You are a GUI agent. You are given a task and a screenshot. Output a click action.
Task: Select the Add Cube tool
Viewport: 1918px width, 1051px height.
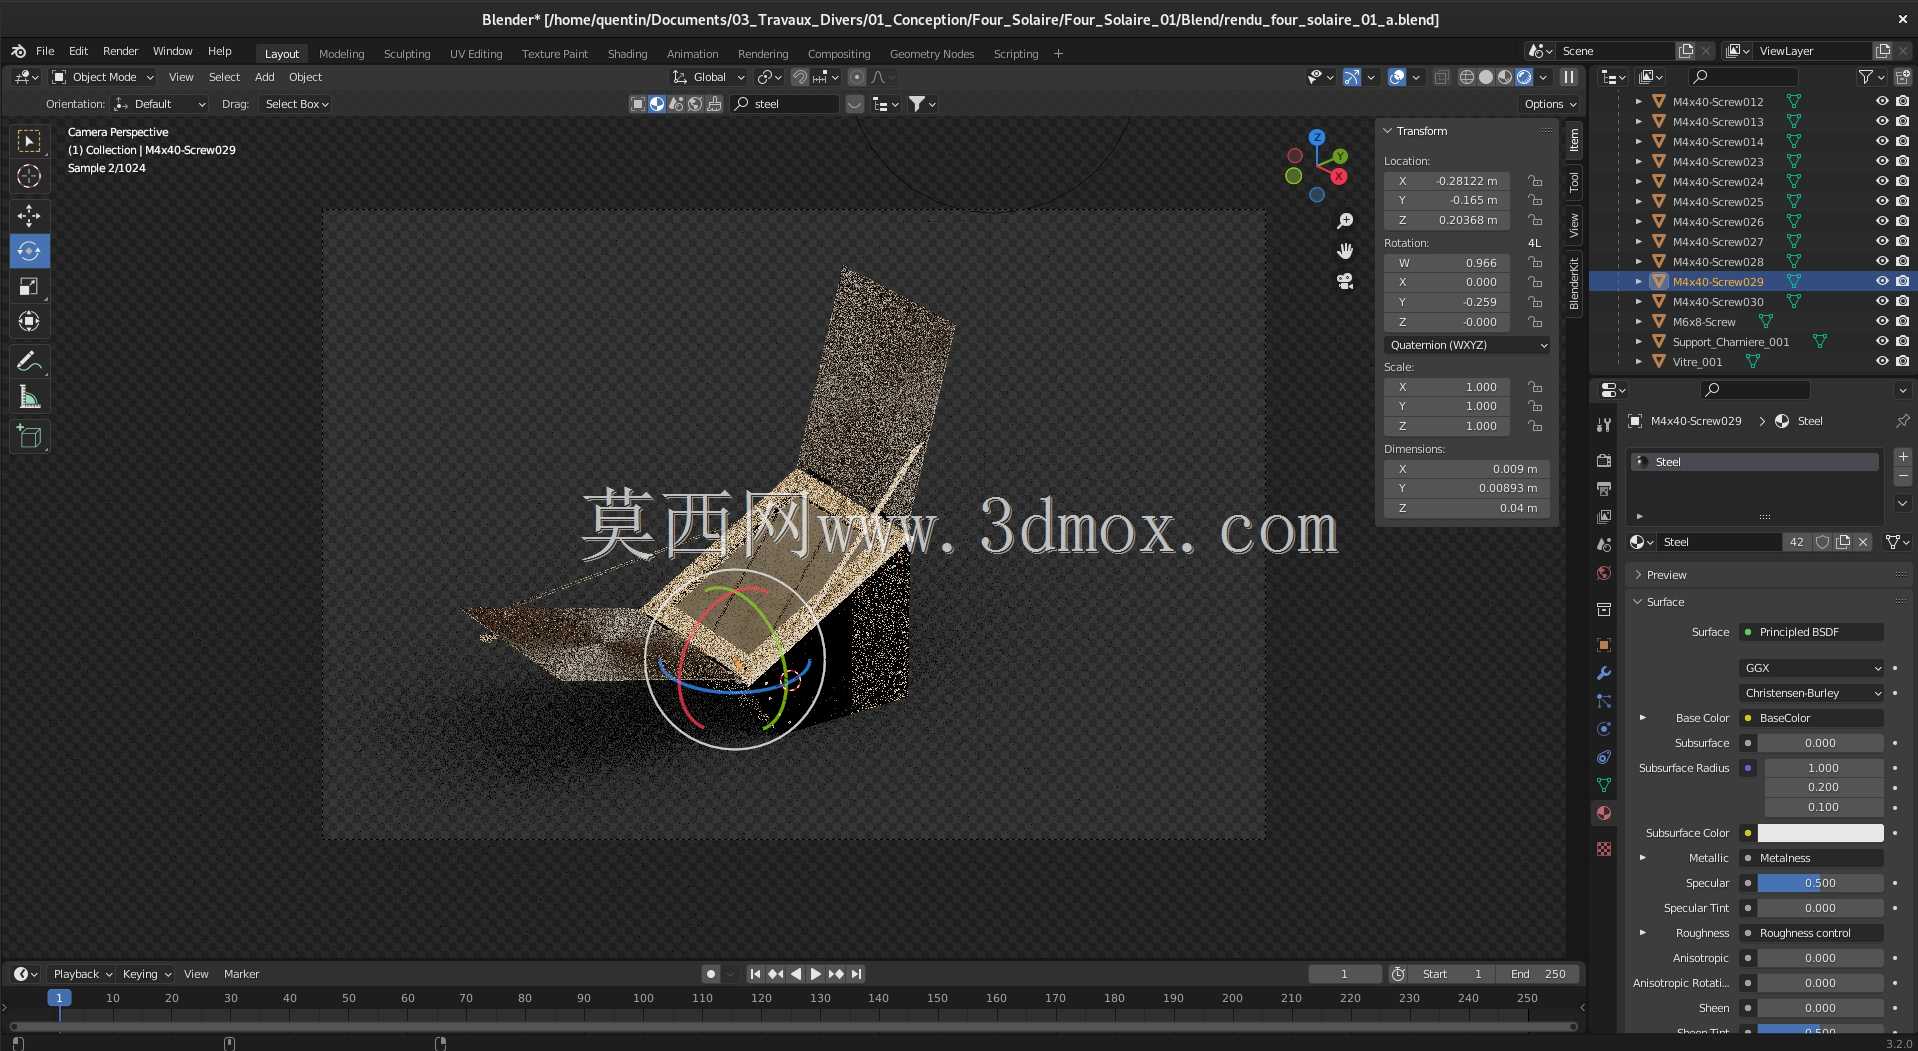coord(29,436)
